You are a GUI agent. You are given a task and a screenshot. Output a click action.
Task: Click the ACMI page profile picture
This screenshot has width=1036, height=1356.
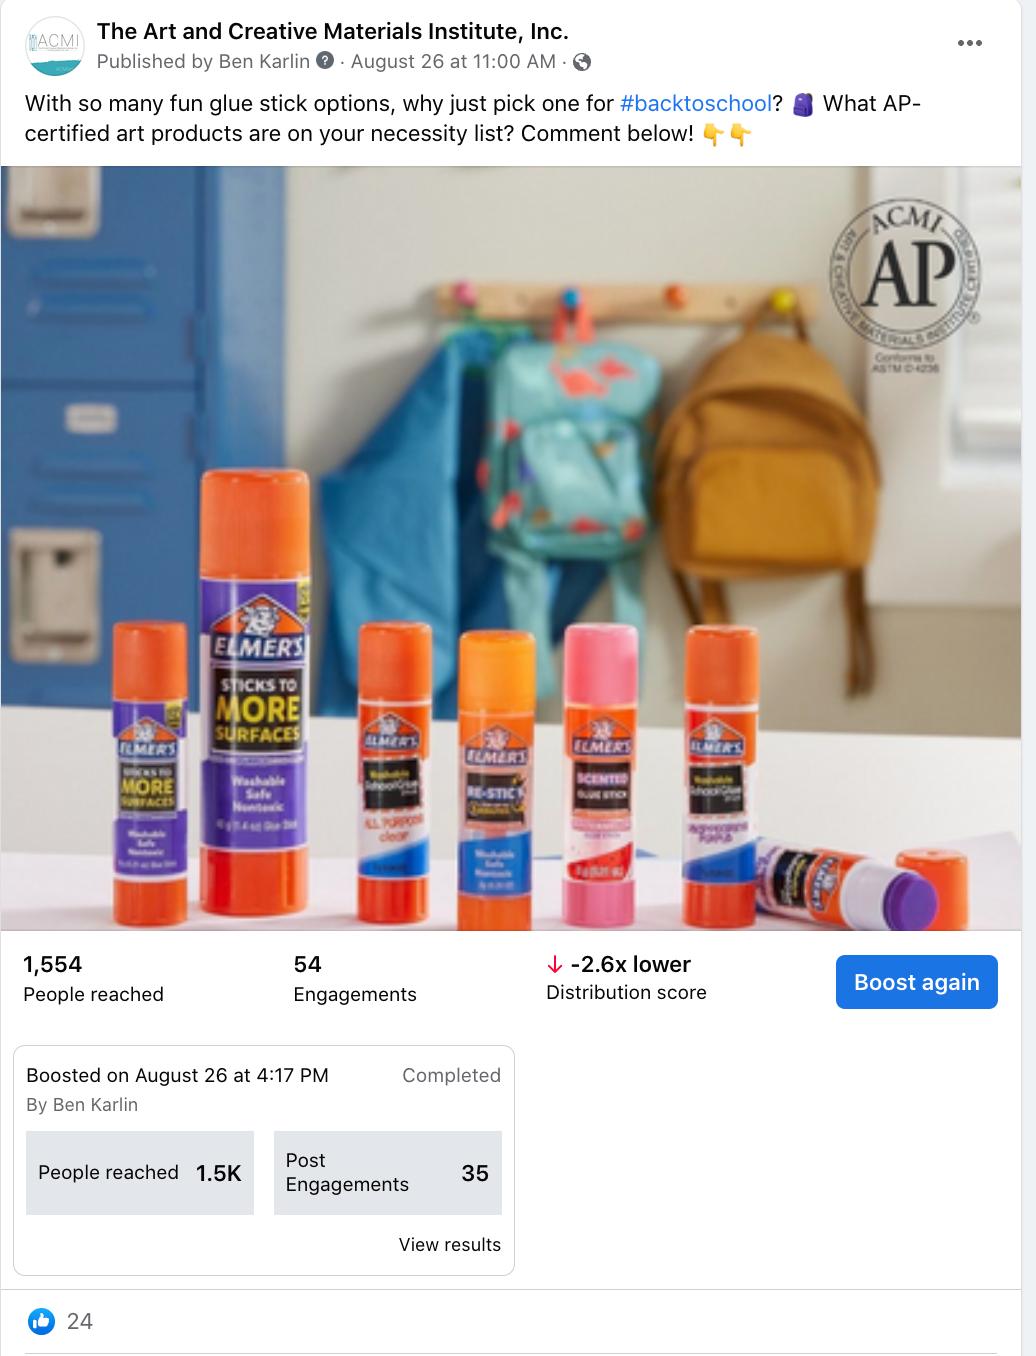(54, 46)
